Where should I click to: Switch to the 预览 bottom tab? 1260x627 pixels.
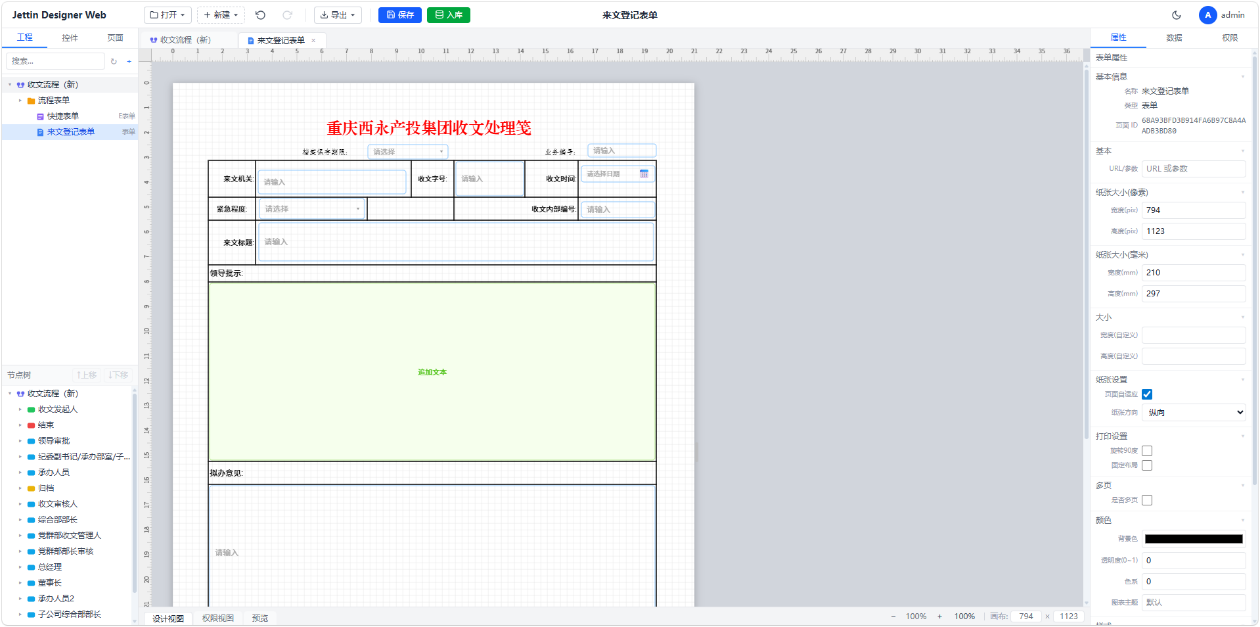click(x=260, y=618)
